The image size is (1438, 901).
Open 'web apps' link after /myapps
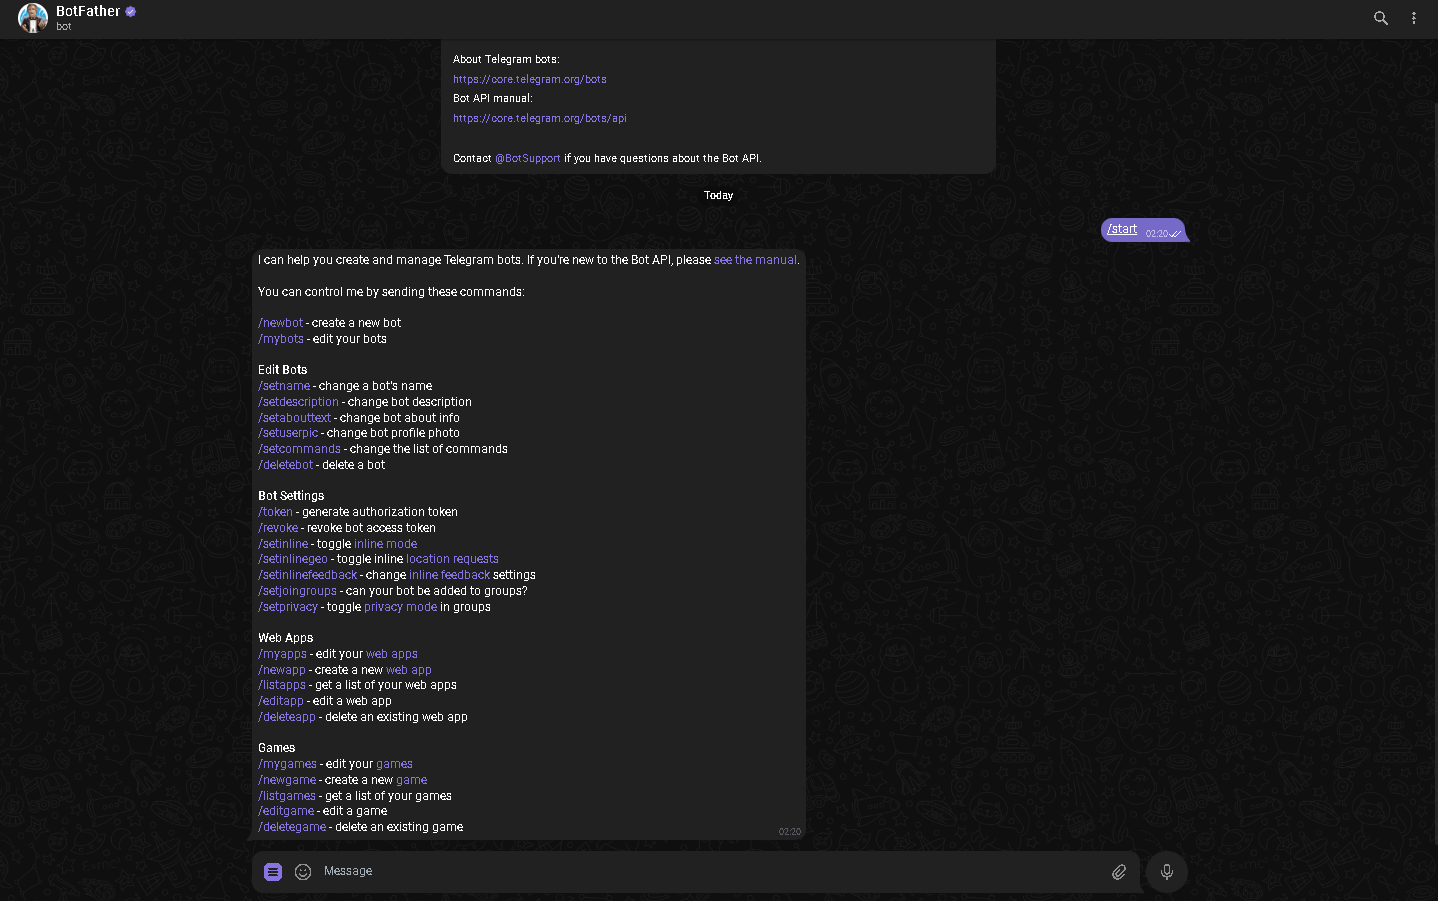coord(392,654)
